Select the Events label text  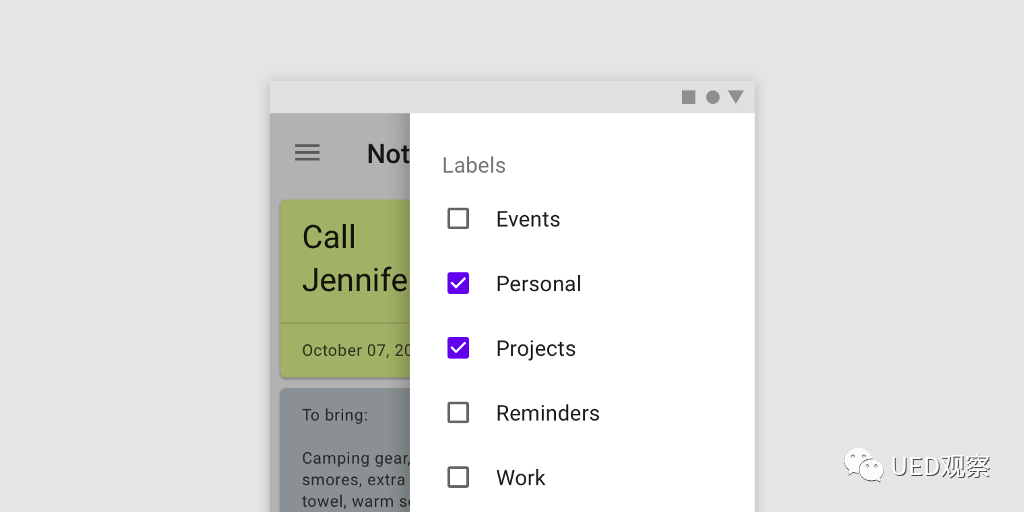(x=528, y=219)
